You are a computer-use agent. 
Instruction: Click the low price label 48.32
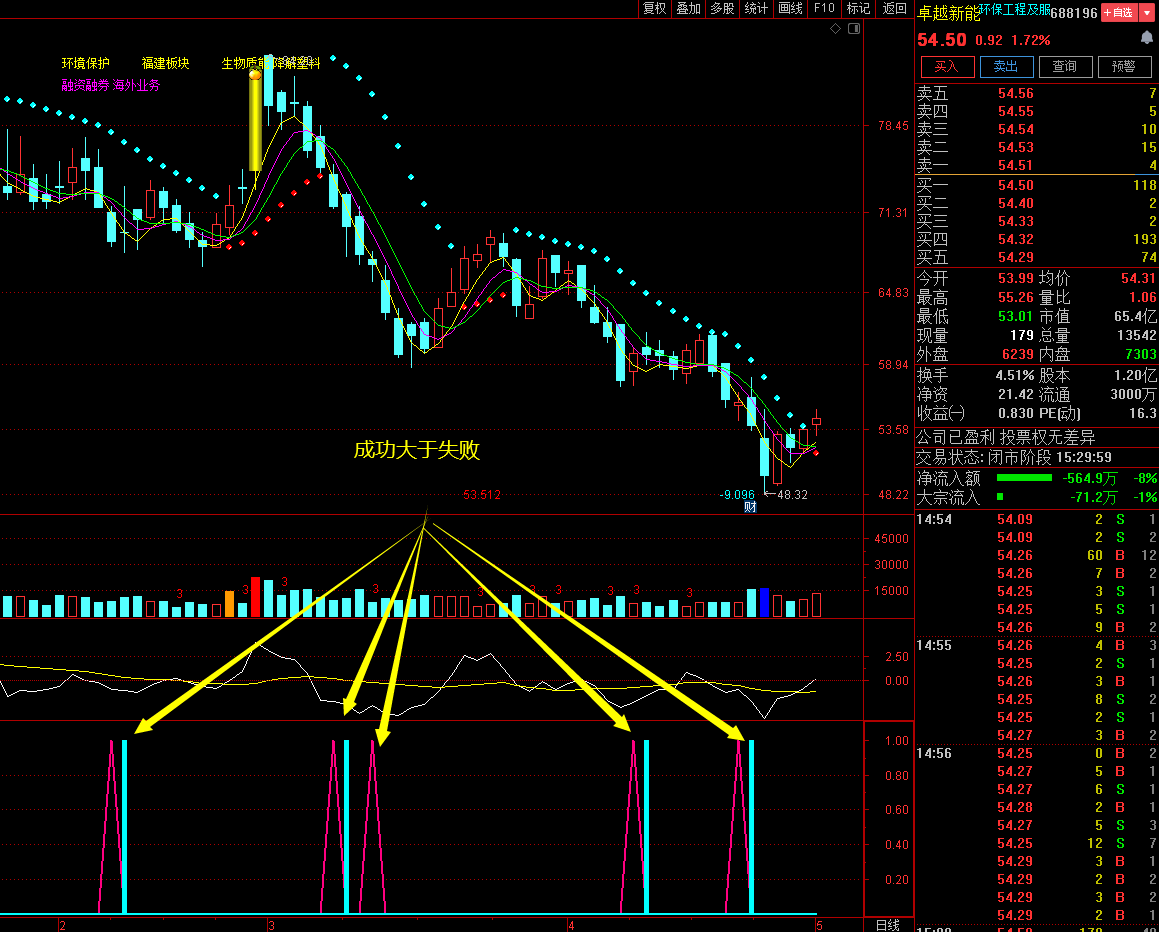pos(792,494)
